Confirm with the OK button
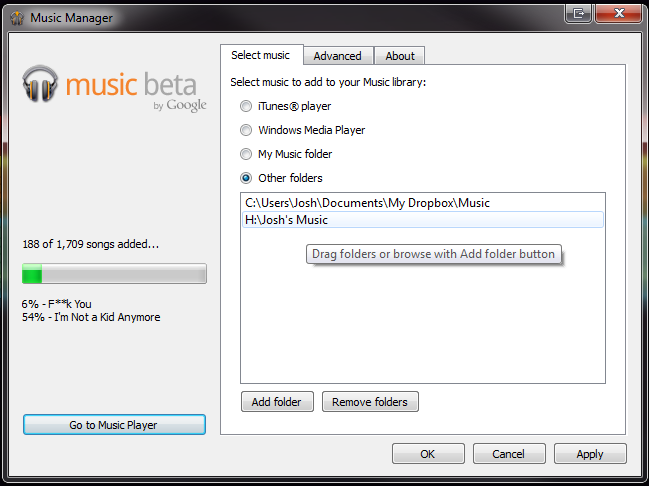This screenshot has height=486, width=649. 428,454
